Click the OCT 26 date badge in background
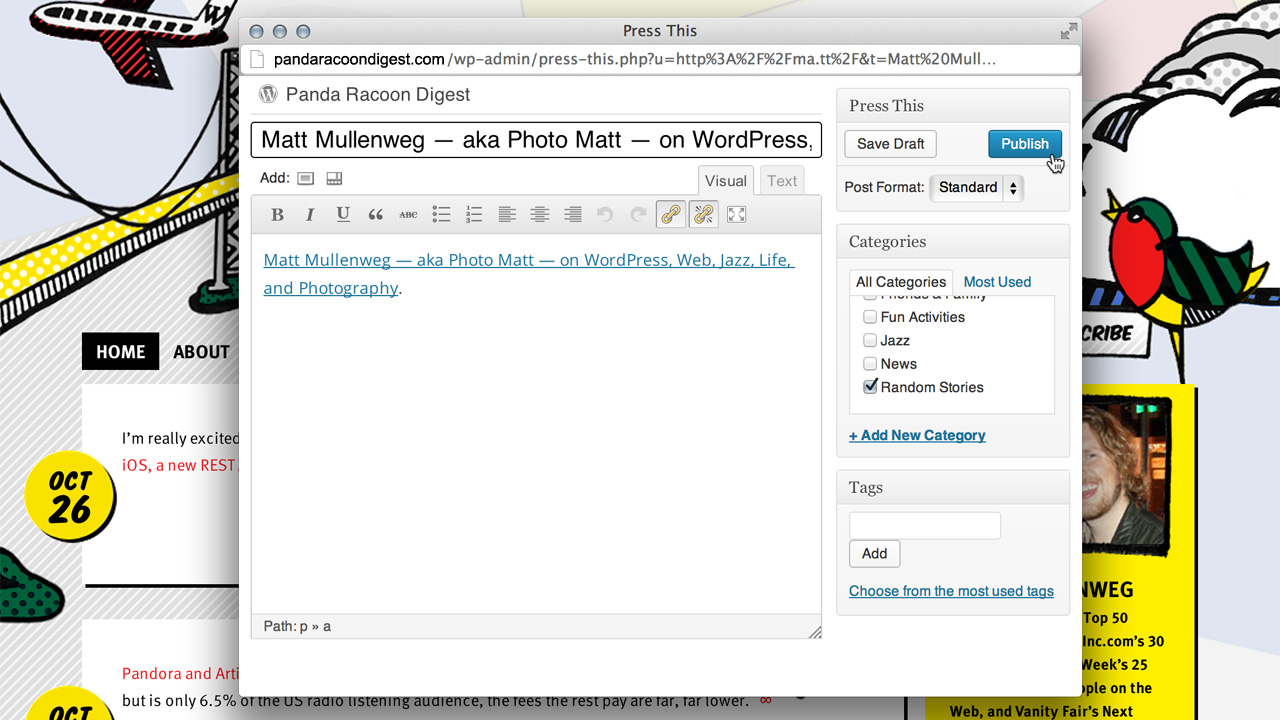 pos(70,496)
